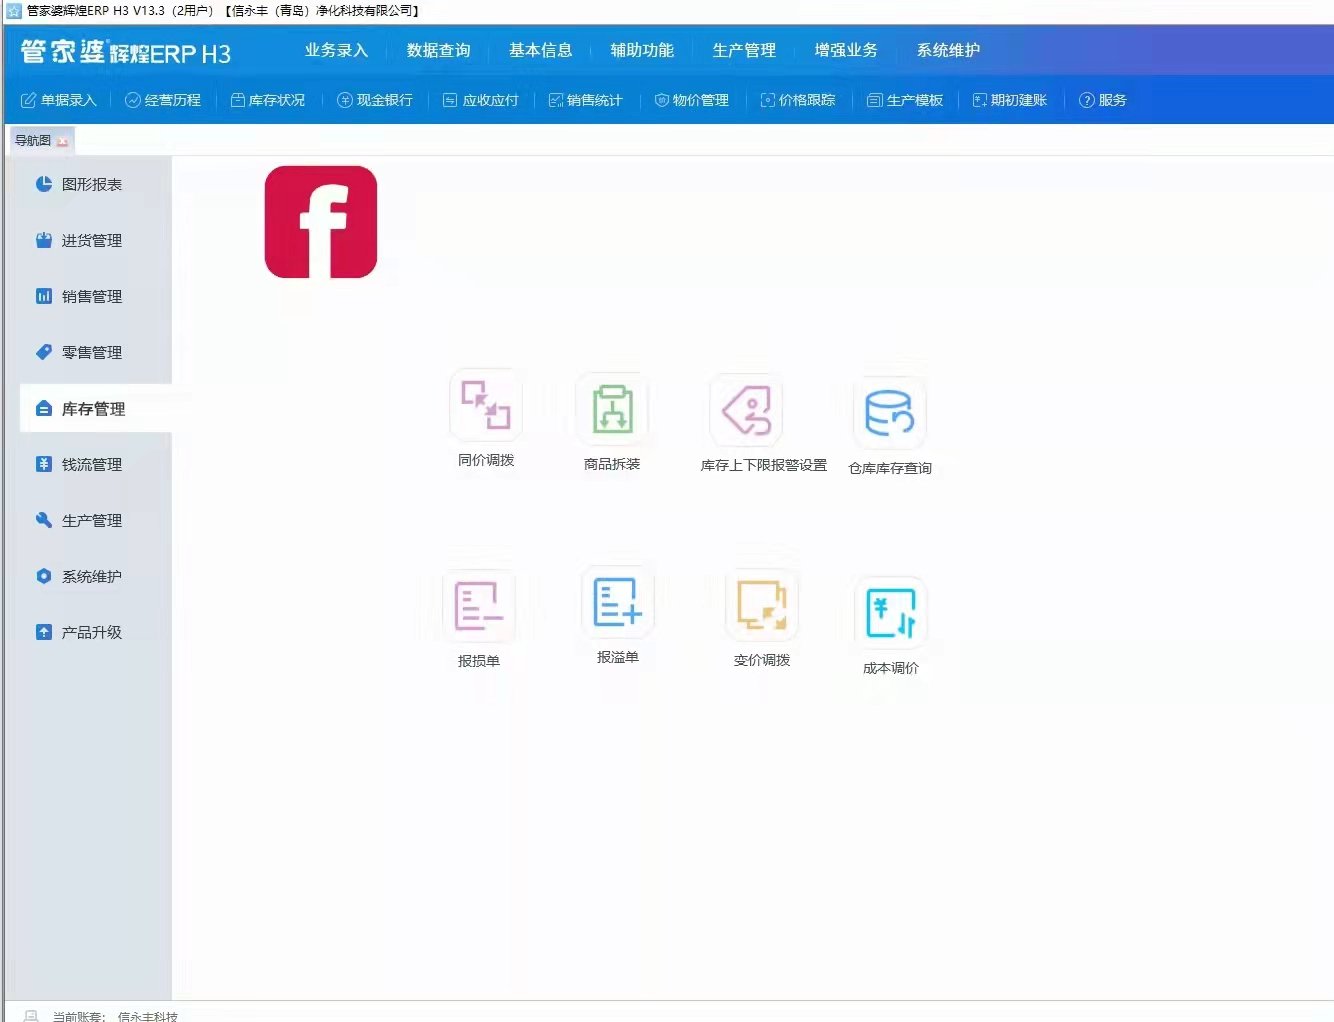Click the 服务 help toolbar item

(1103, 100)
